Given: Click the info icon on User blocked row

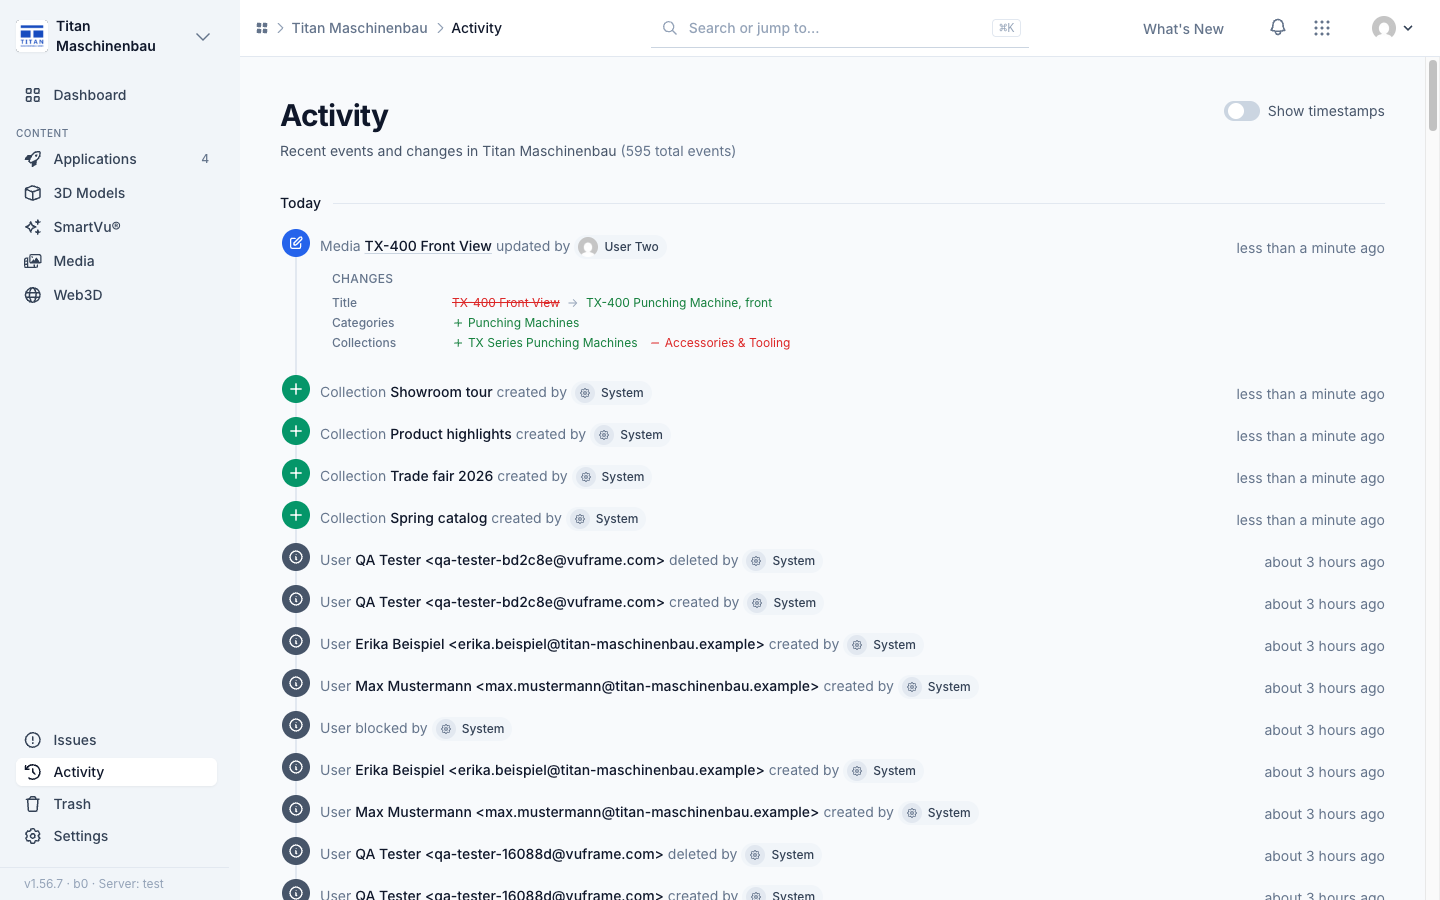Looking at the screenshot, I should pos(296,725).
